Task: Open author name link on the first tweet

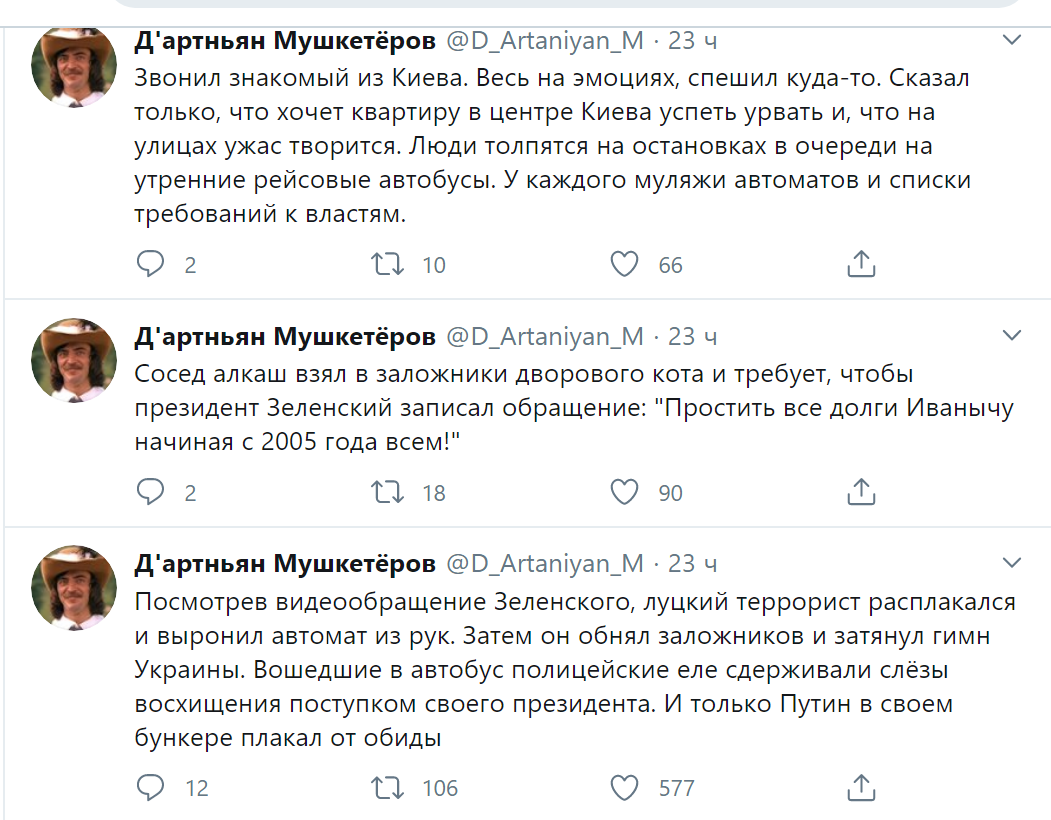Action: tap(285, 41)
